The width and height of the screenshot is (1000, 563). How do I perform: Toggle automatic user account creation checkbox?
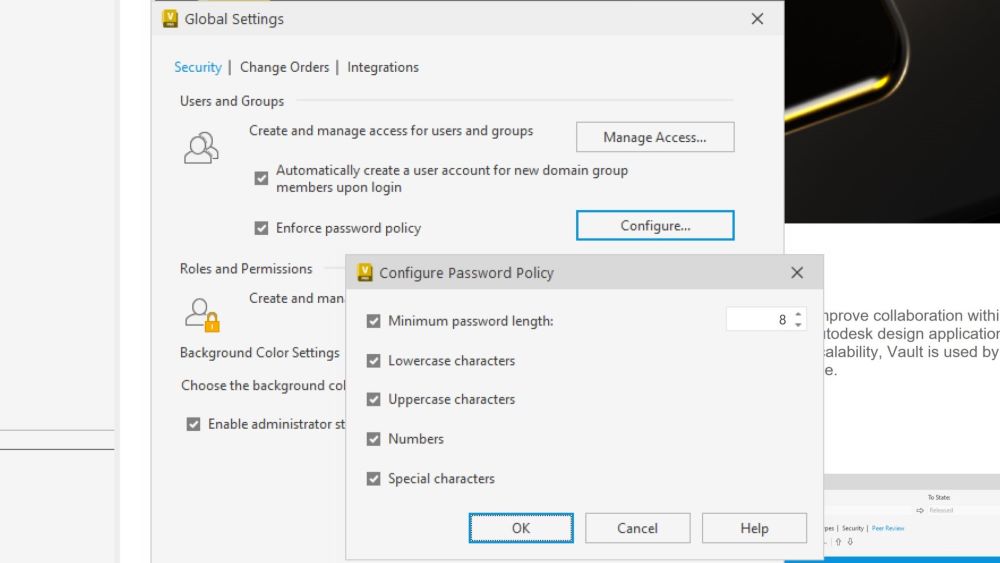[x=261, y=178]
